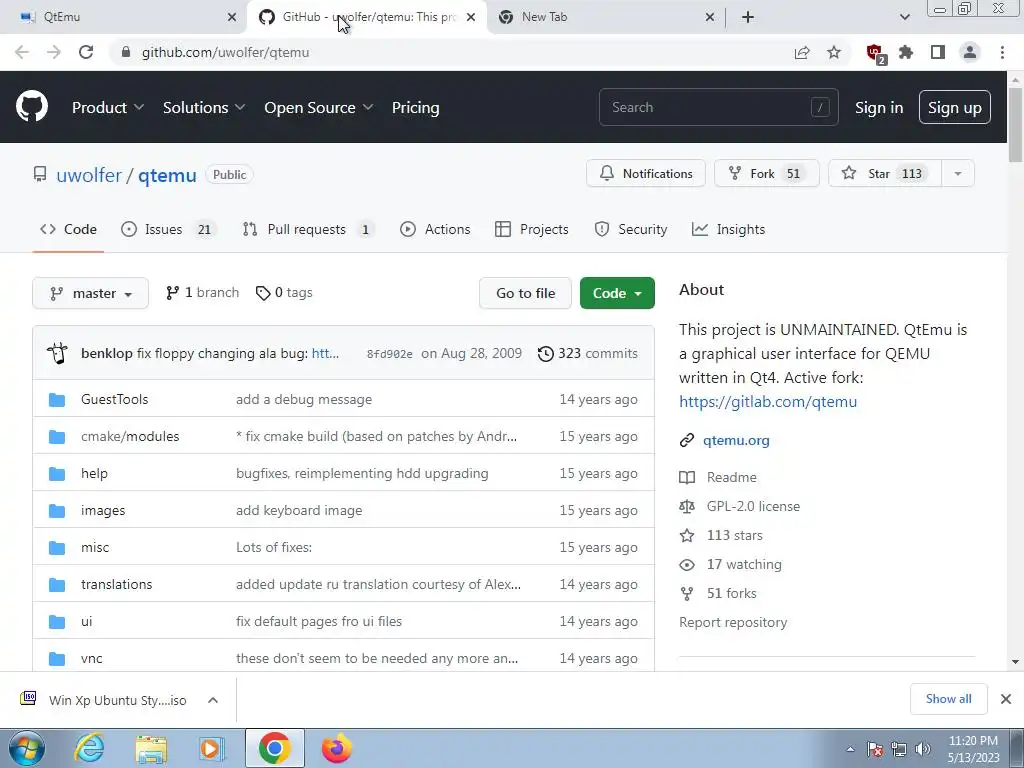The height and width of the screenshot is (768, 1024).
Task: Go to the Projects tab
Action: coord(532,229)
